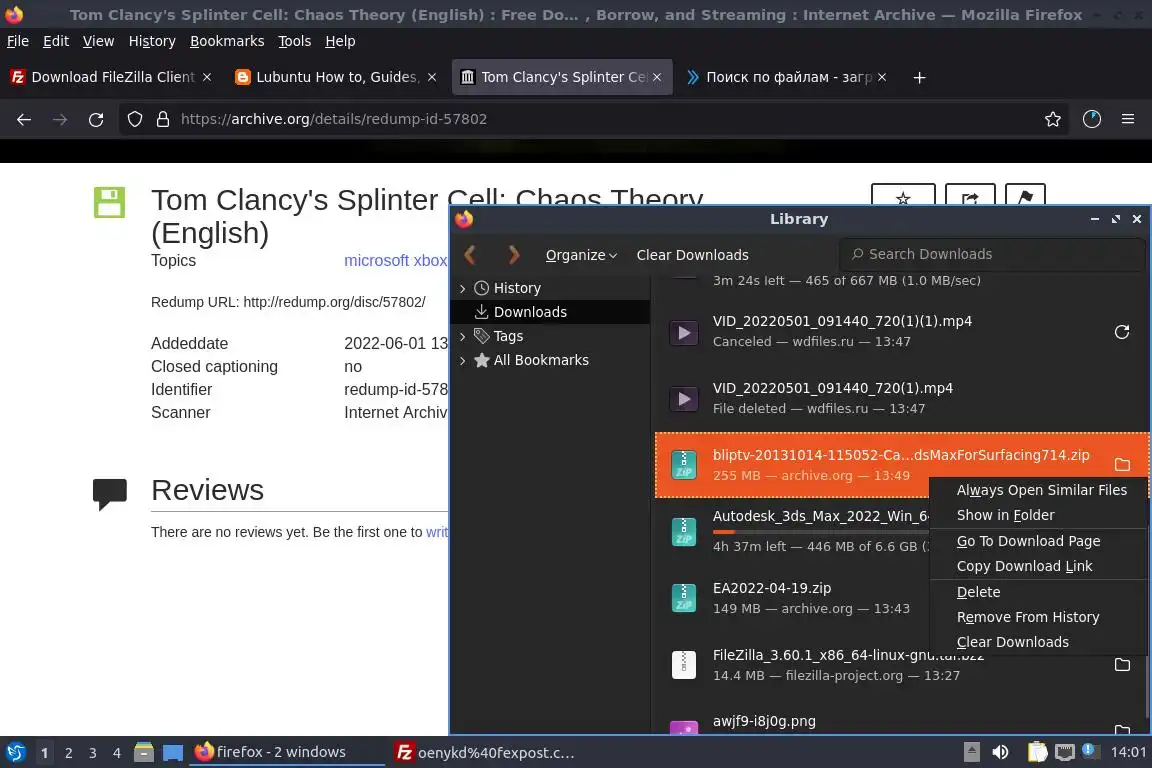Open the Tools menu

pyautogui.click(x=295, y=41)
